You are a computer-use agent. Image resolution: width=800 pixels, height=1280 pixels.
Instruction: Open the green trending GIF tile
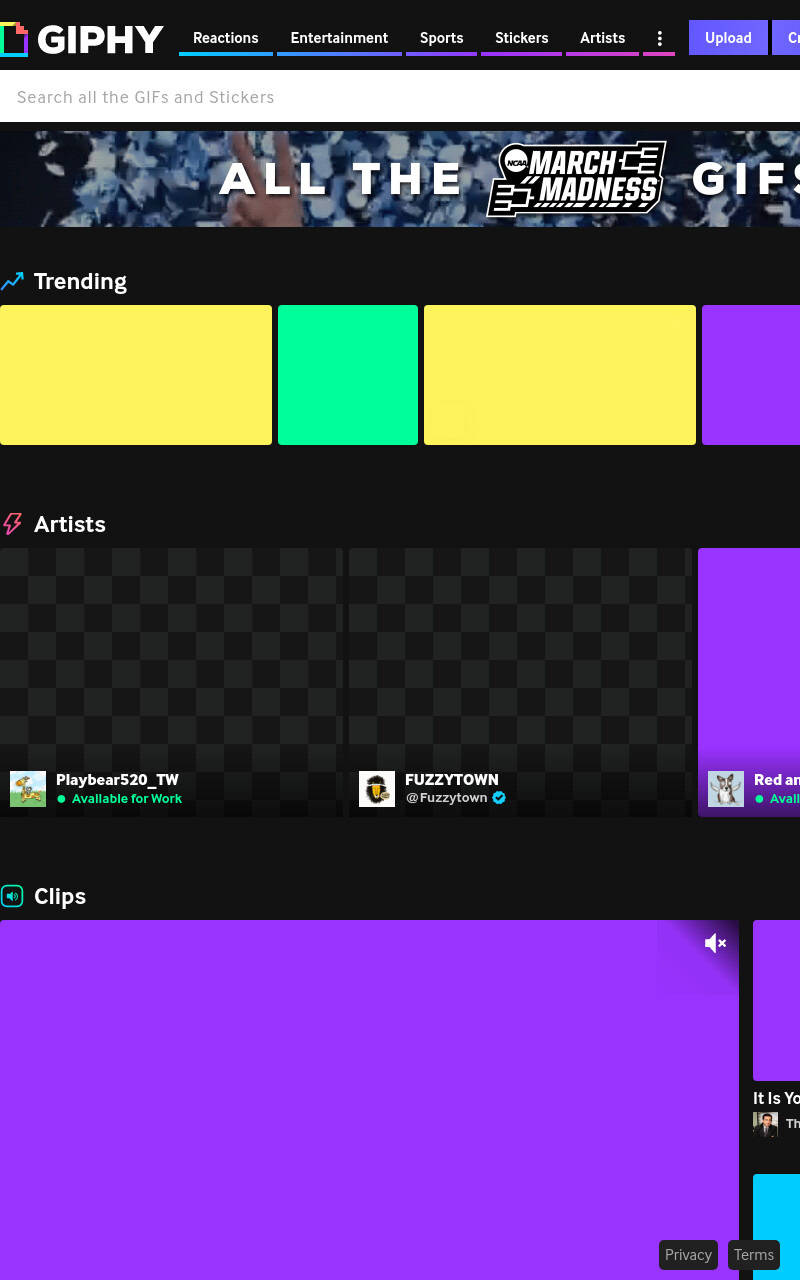tap(348, 375)
